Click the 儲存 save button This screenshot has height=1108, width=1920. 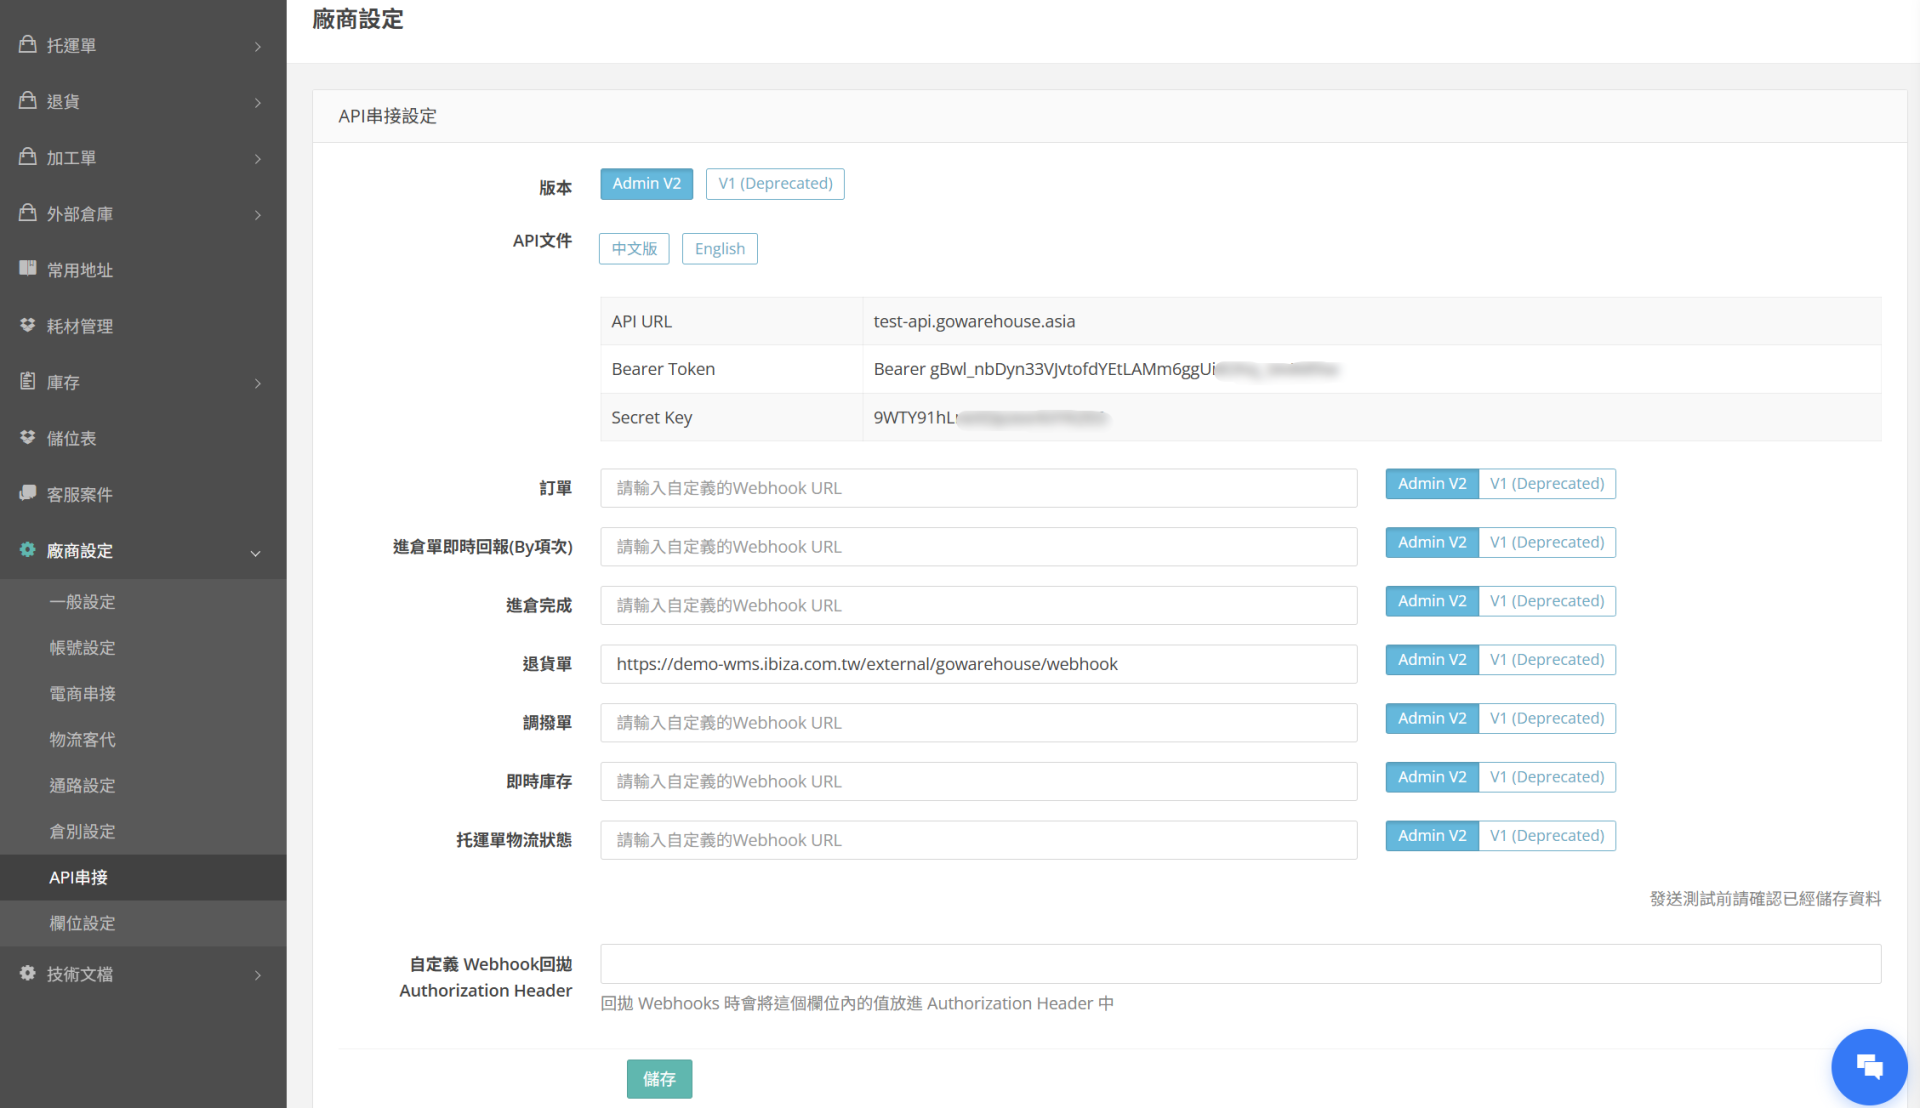coord(659,1079)
